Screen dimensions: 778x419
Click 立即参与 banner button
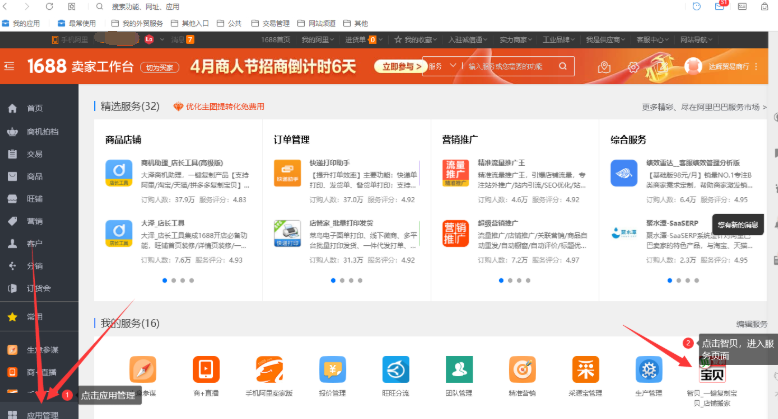click(x=401, y=66)
